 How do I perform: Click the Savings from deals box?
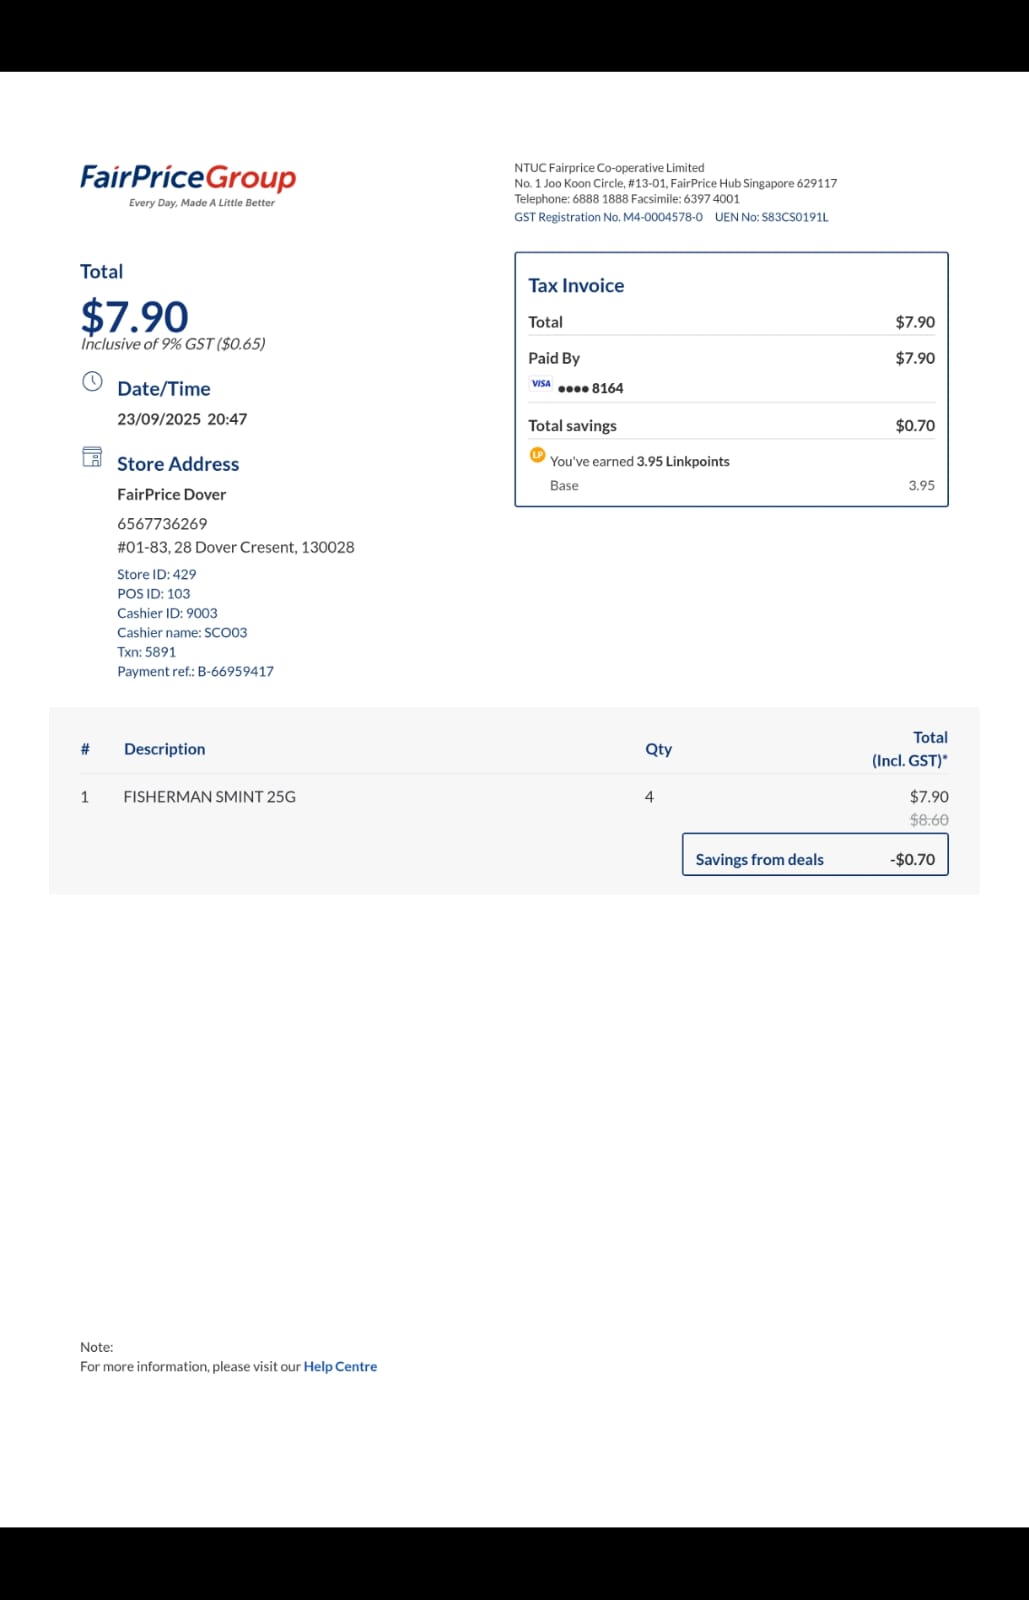(815, 855)
